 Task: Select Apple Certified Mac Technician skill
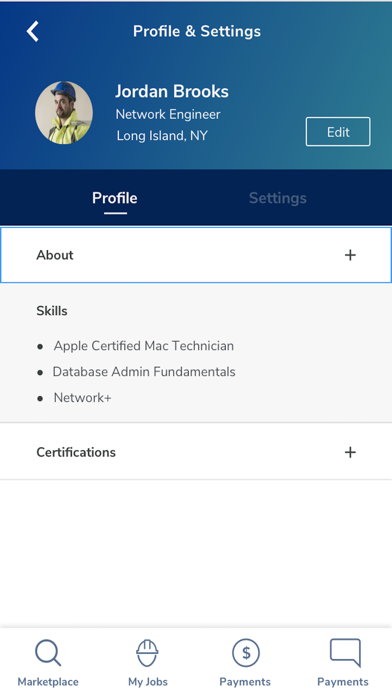(x=143, y=346)
